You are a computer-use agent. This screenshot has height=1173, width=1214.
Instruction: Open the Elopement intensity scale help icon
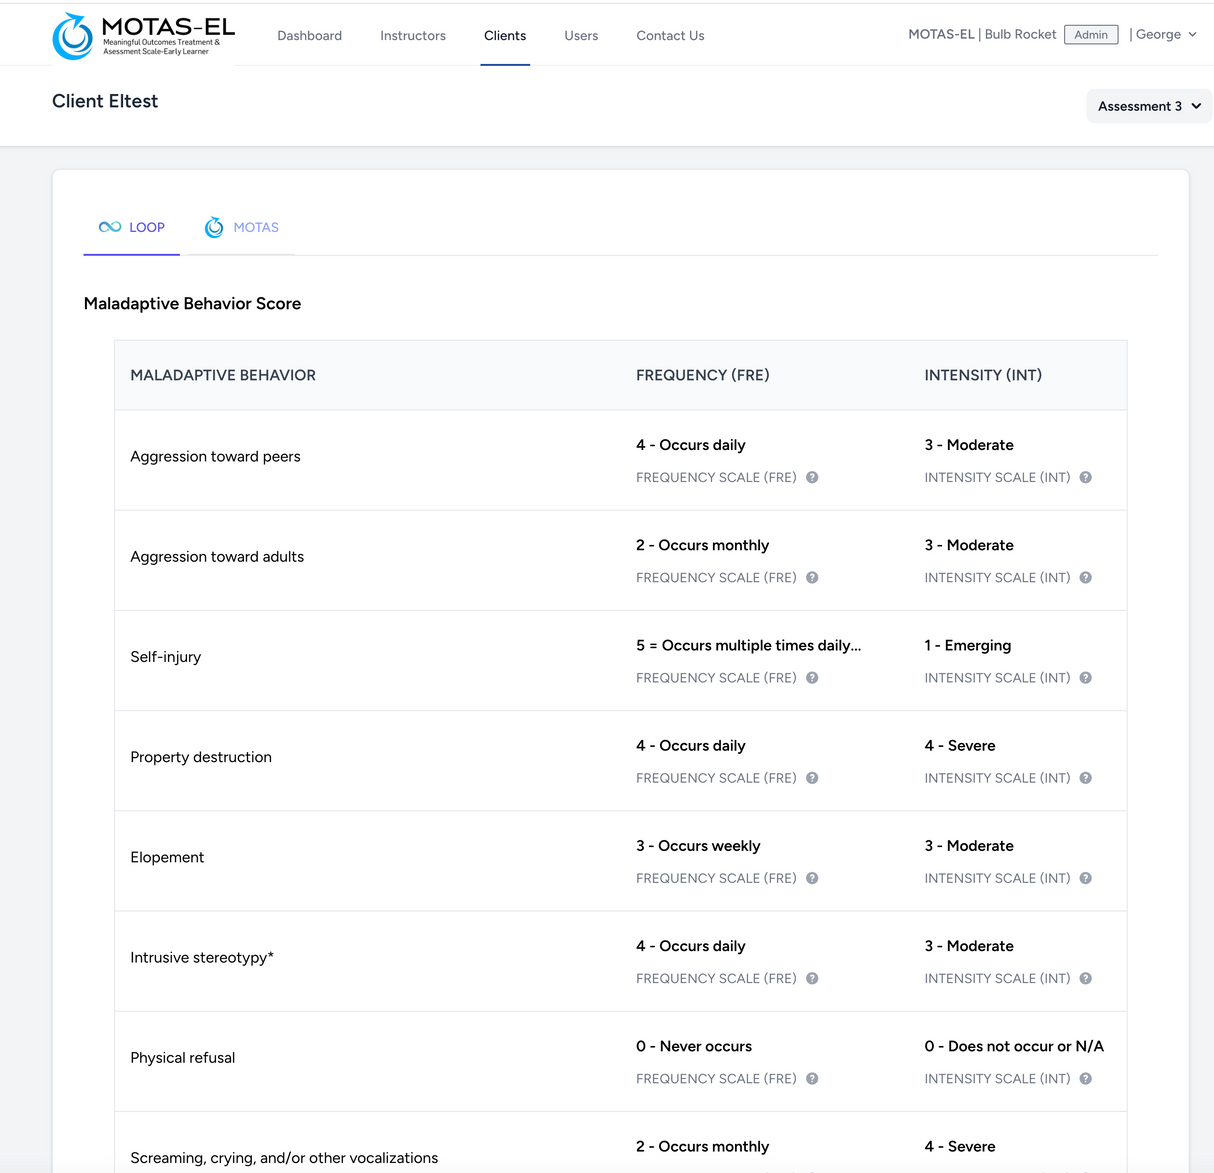[1085, 878]
